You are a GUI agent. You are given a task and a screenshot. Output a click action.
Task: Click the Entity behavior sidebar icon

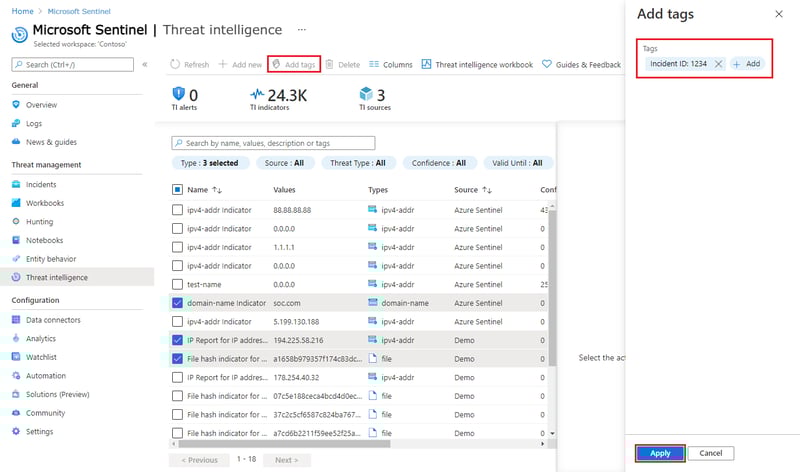(x=16, y=259)
